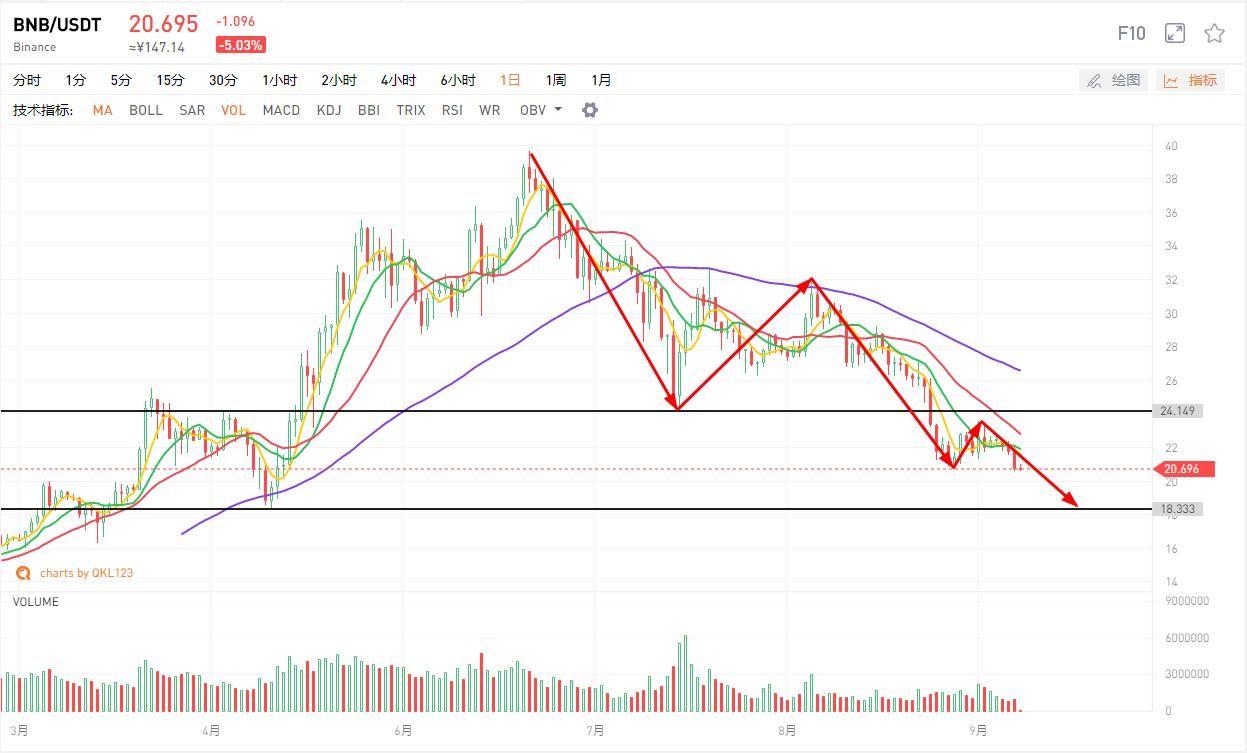Screen dimensions: 1247x753
Task: Click the -5.03% change badge
Action: tap(240, 45)
